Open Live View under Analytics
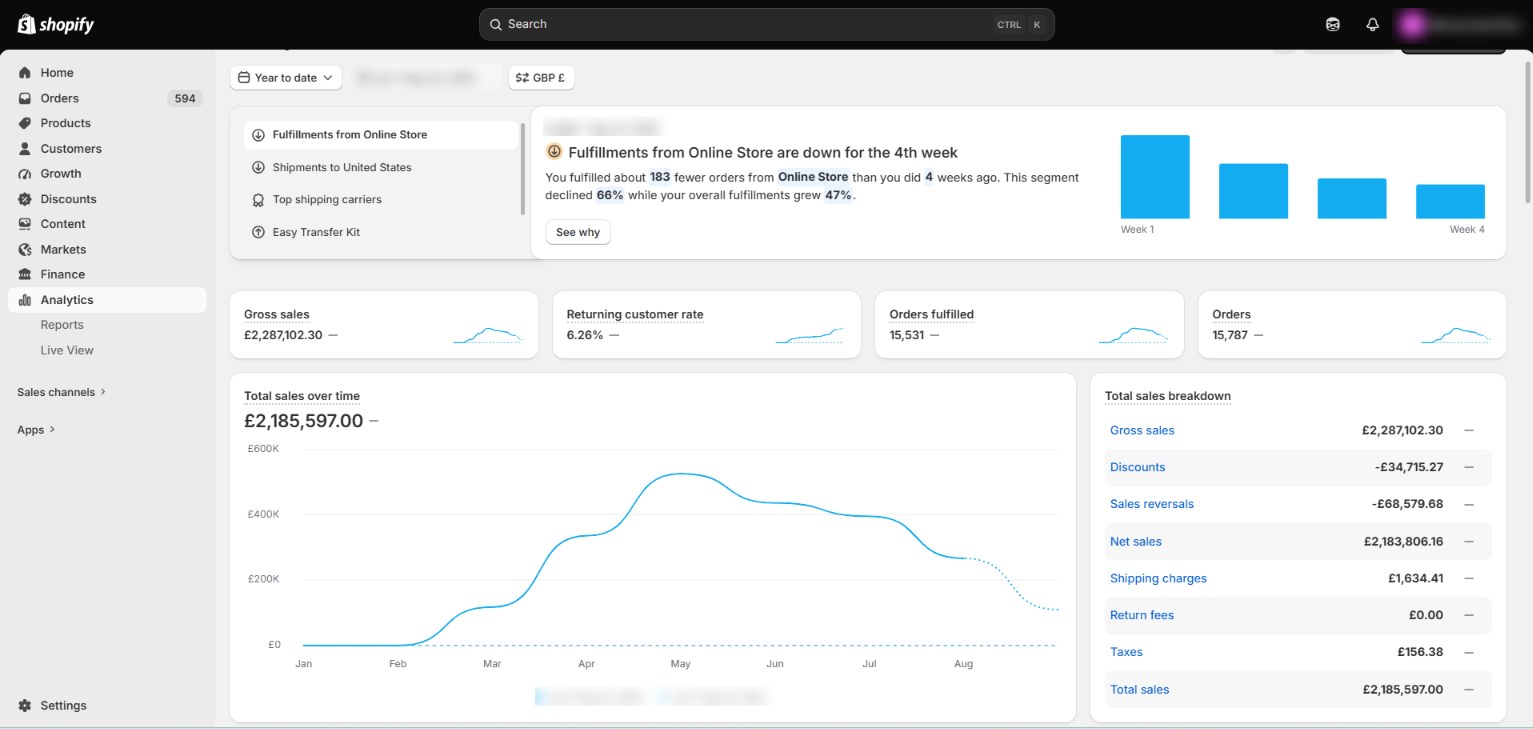Image resolution: width=1533 pixels, height=729 pixels. tap(67, 350)
